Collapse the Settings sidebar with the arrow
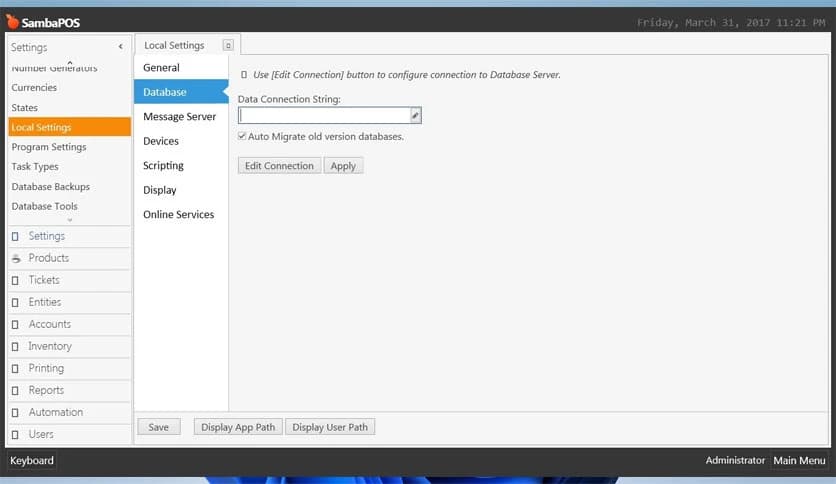The image size is (836, 484). pyautogui.click(x=120, y=47)
